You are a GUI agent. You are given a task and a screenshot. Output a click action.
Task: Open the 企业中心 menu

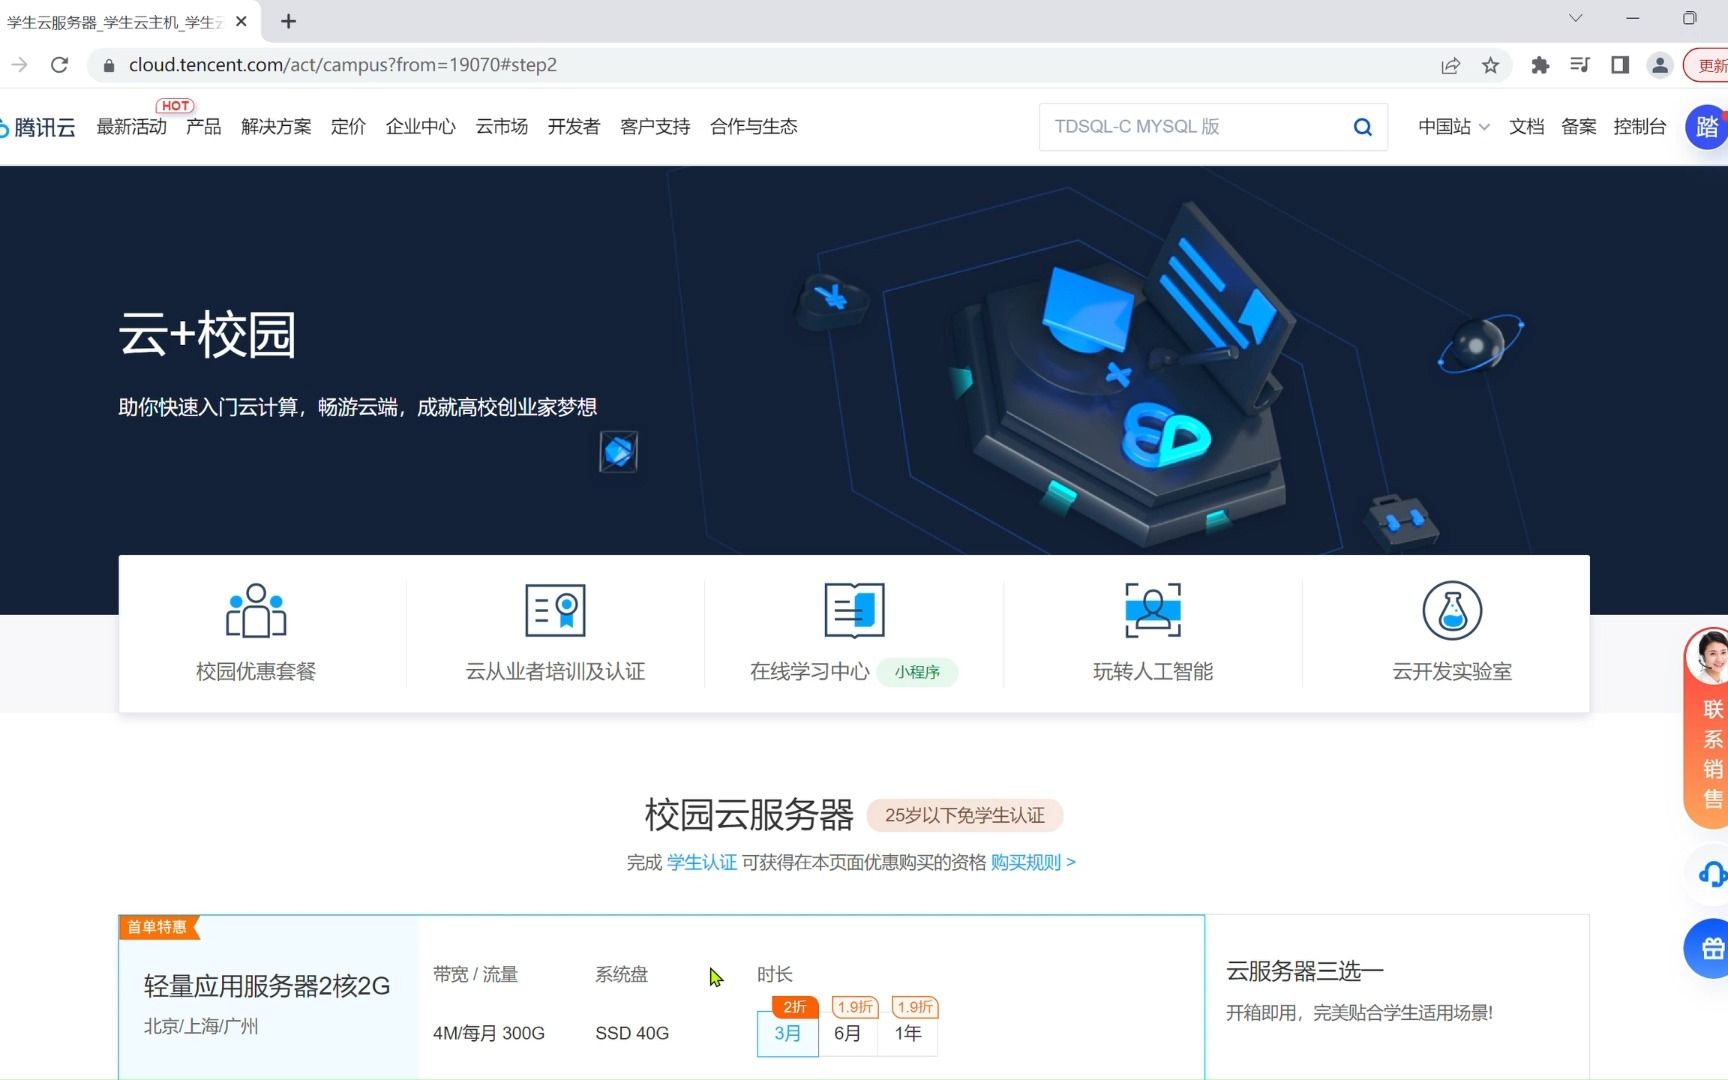[420, 126]
